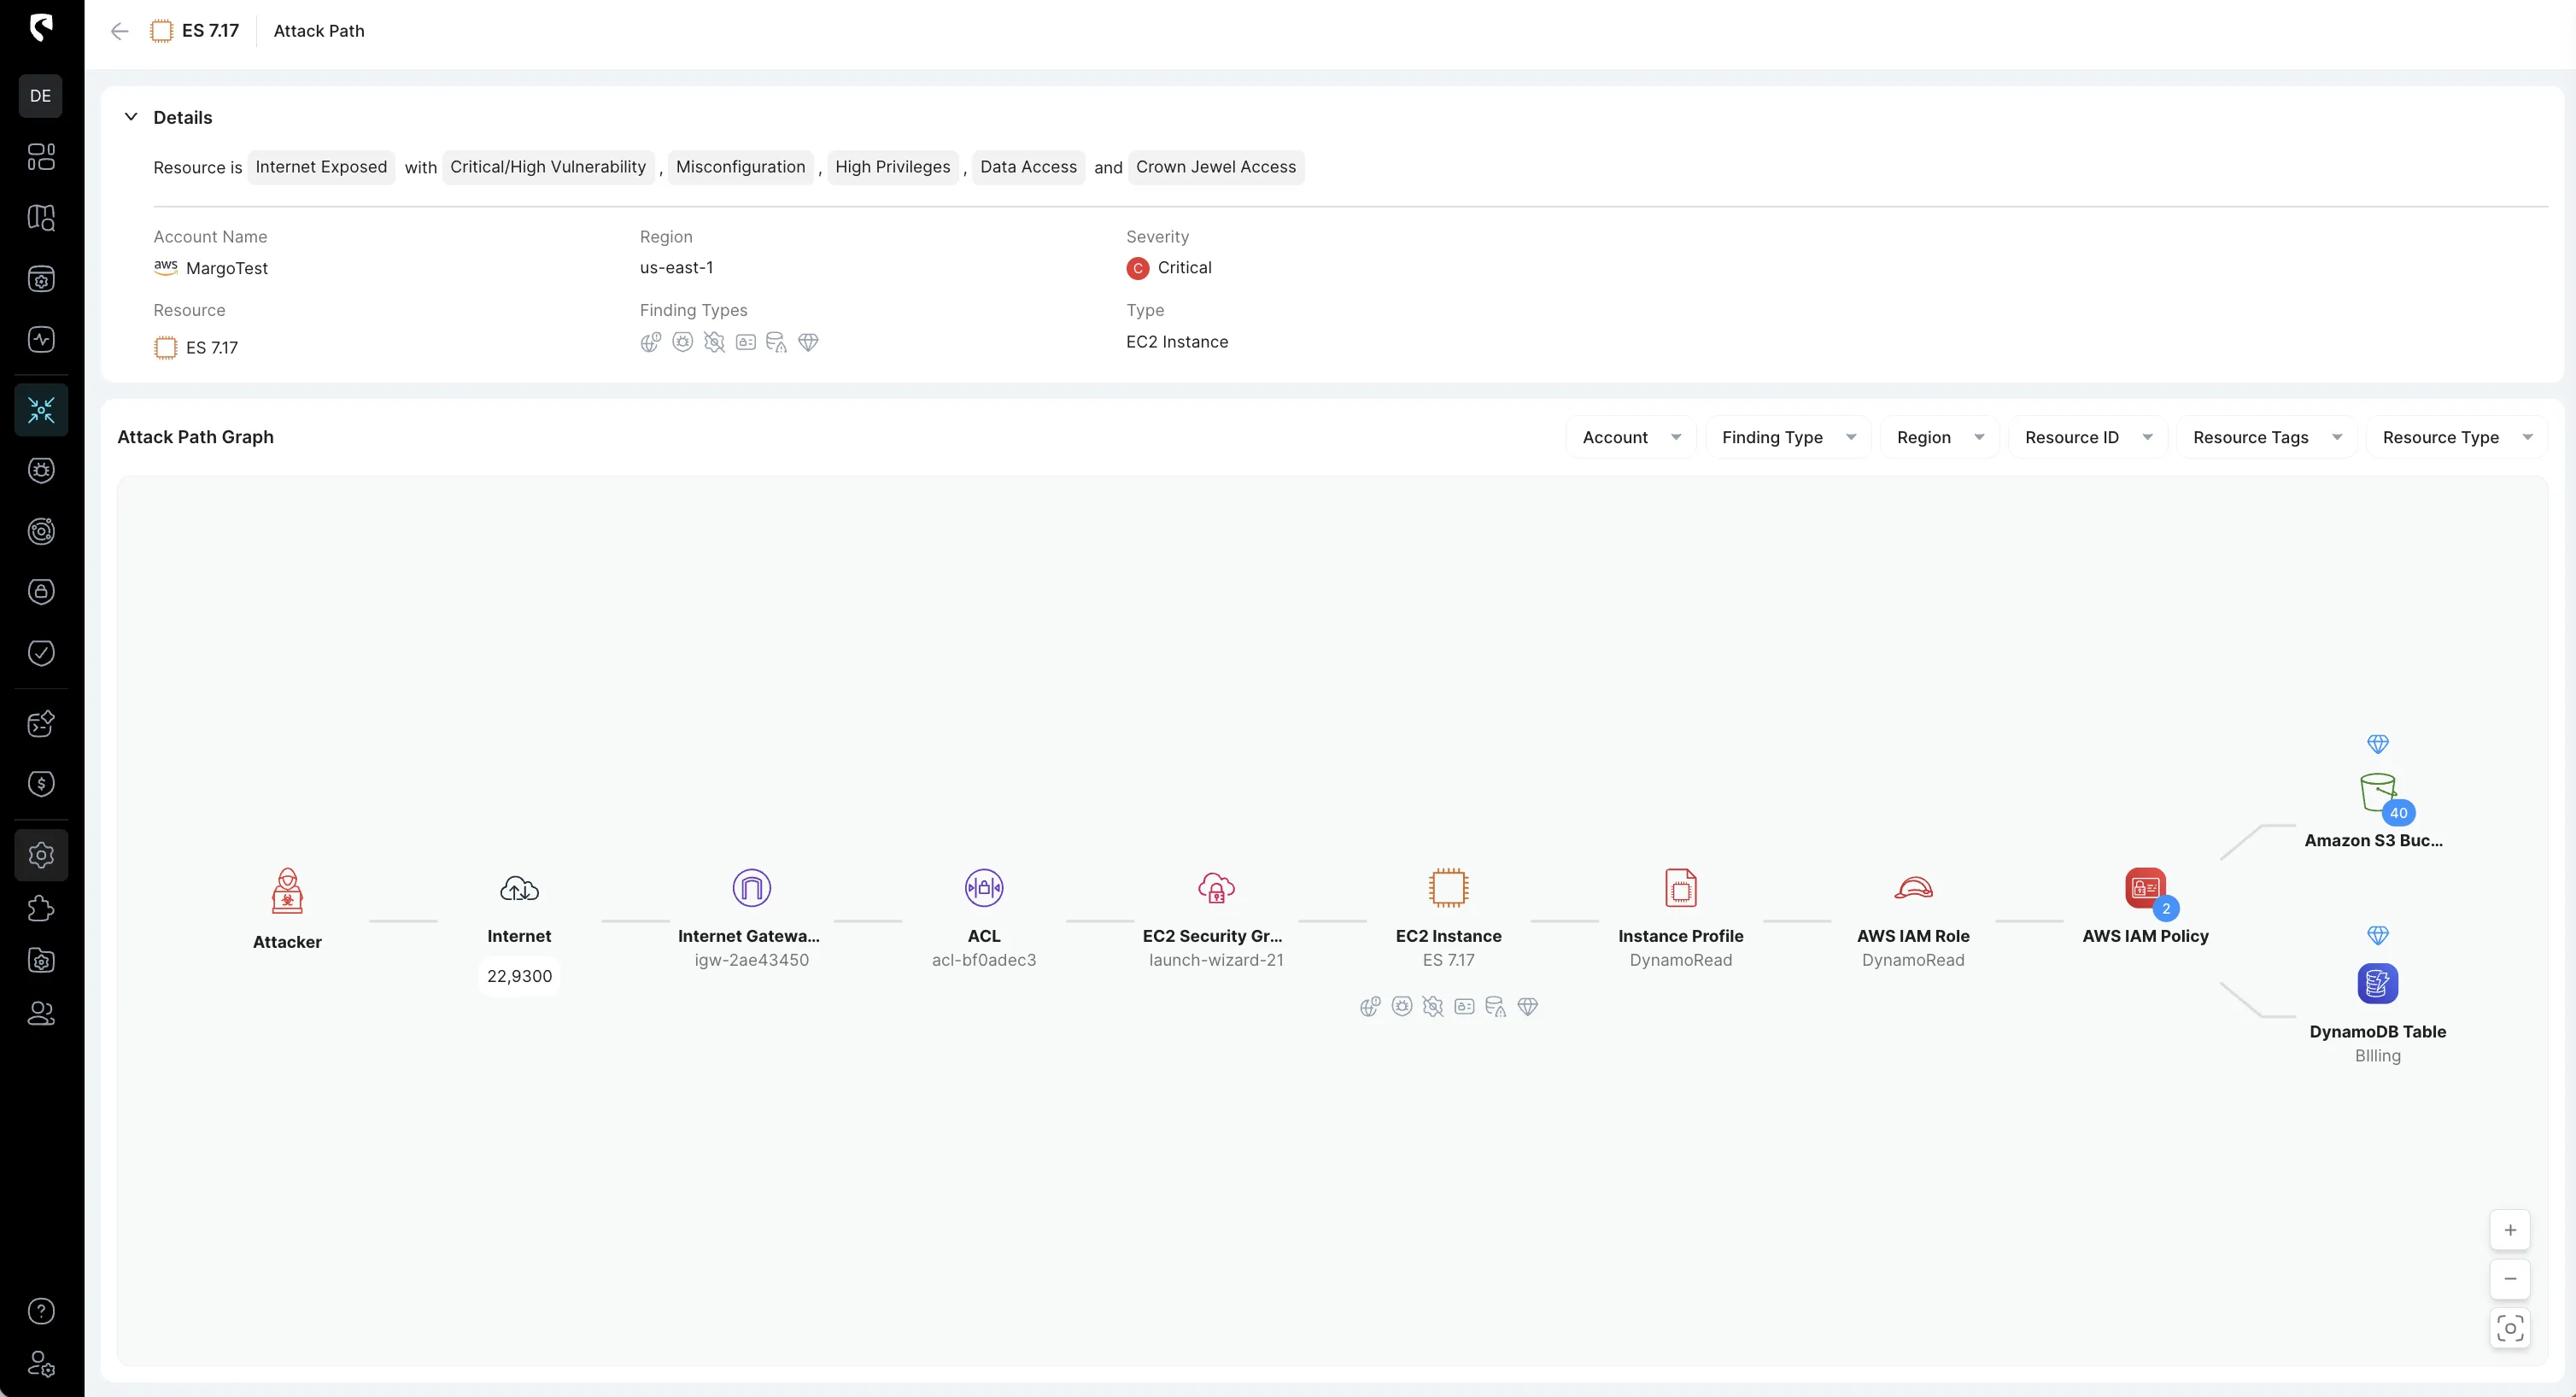Click the acl-bf0adec3 label
This screenshot has width=2576, height=1397.
(x=984, y=960)
